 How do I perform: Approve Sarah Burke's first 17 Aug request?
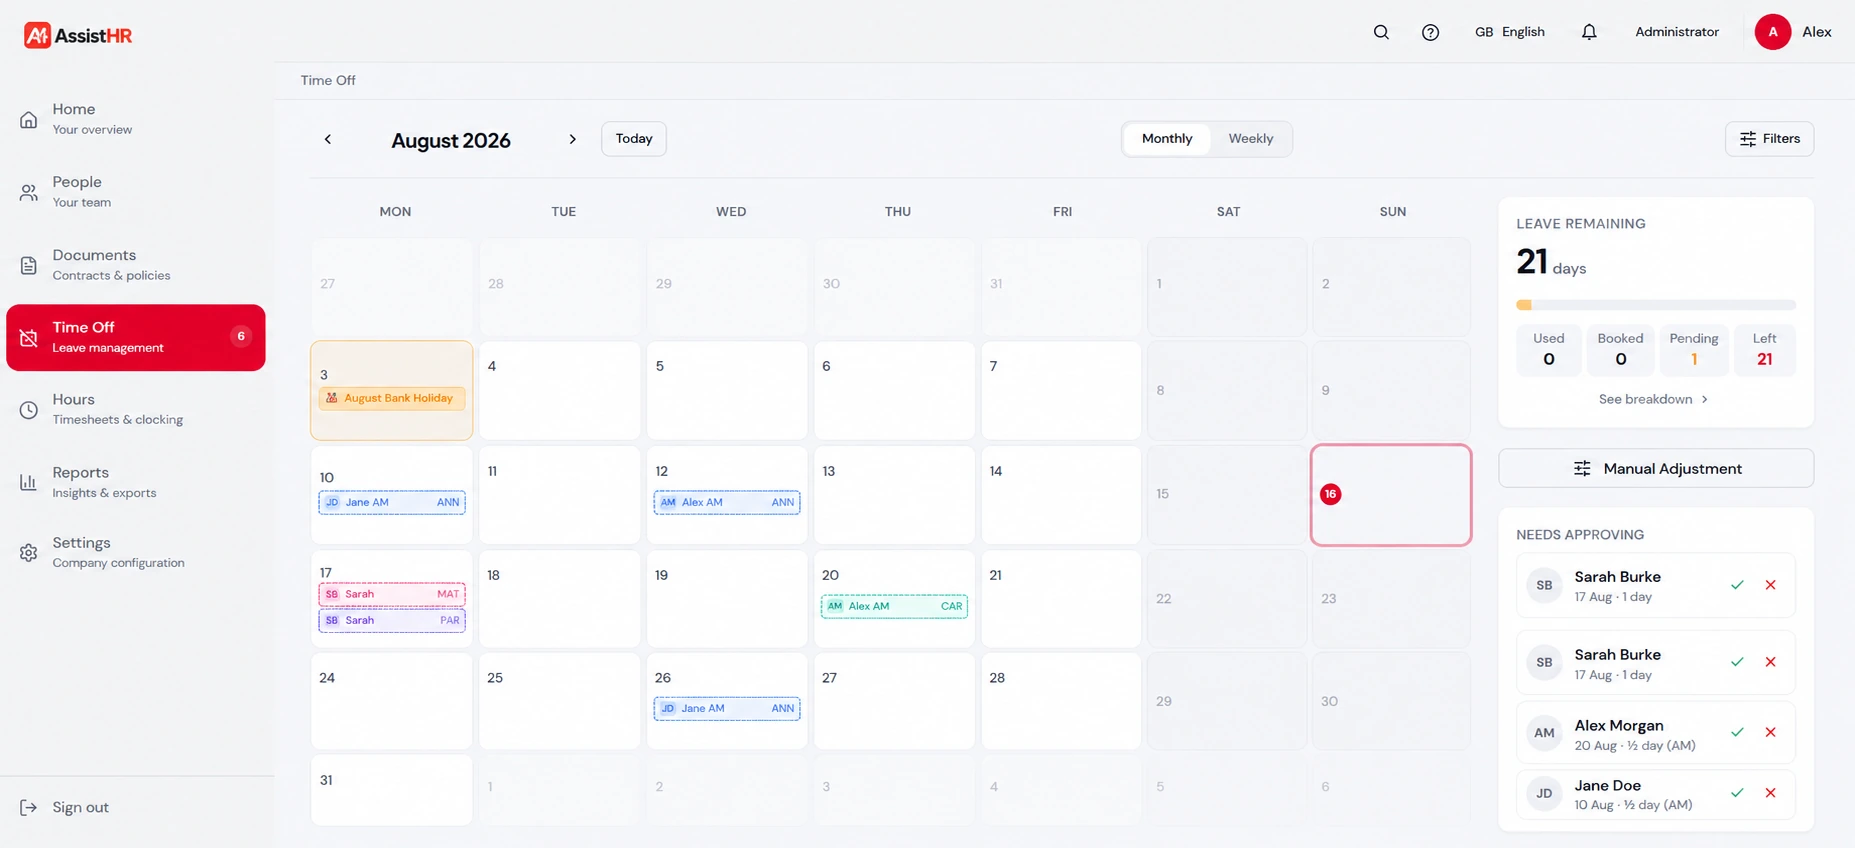(x=1737, y=585)
